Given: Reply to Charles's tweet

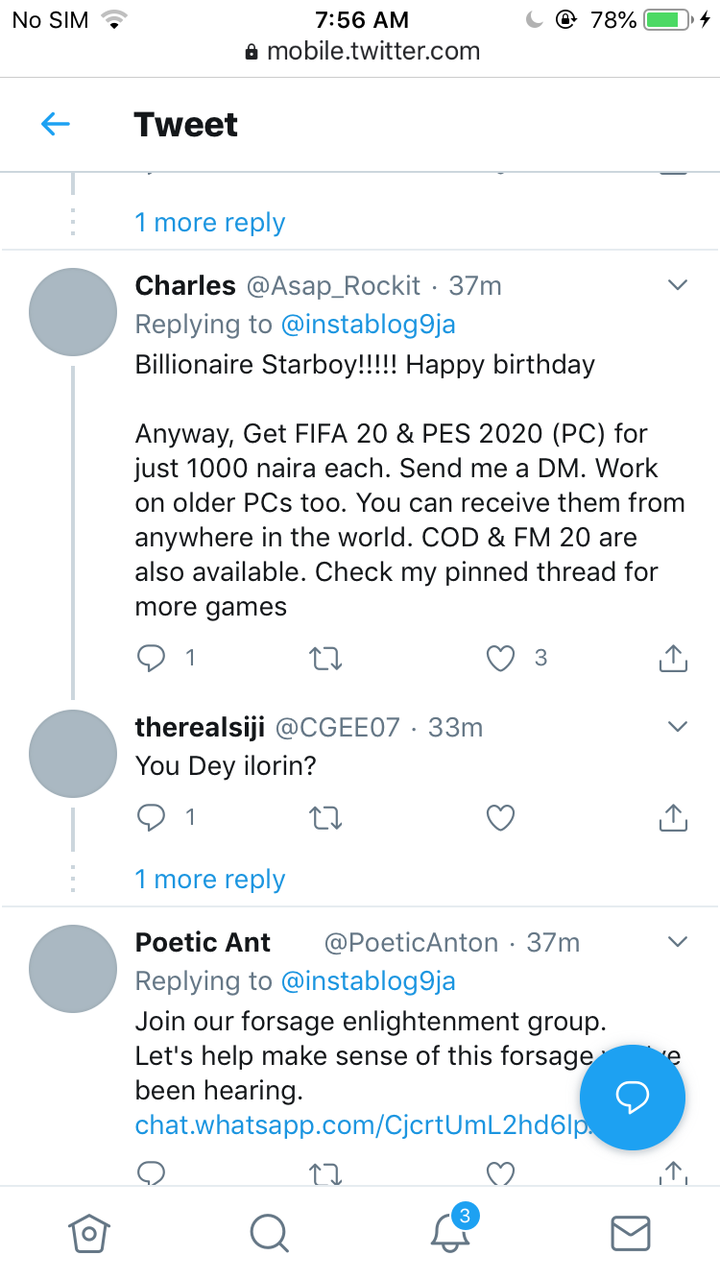Looking at the screenshot, I should pos(151,657).
